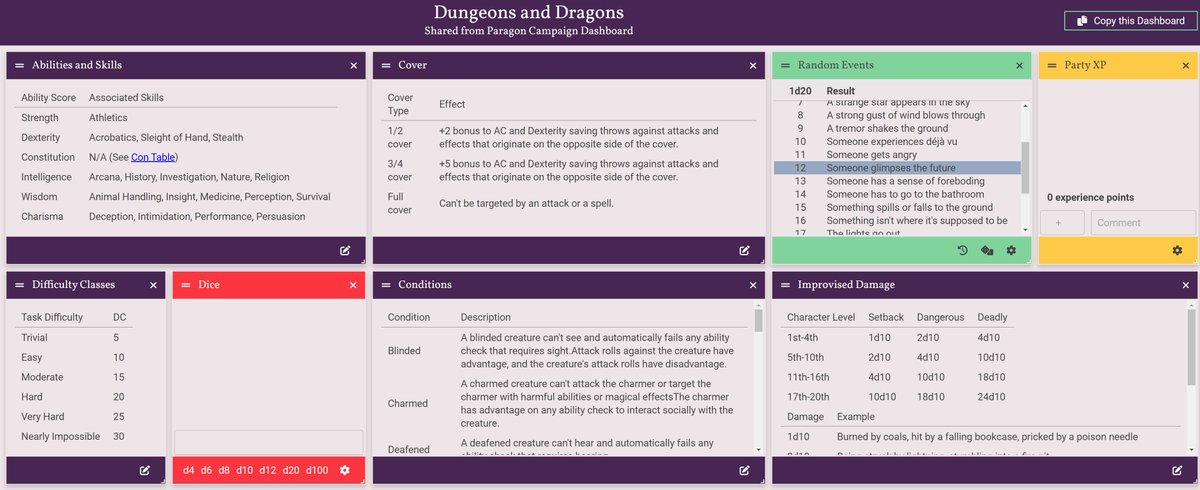Roll a d20 die
This screenshot has height=490, width=1200.
click(x=291, y=470)
